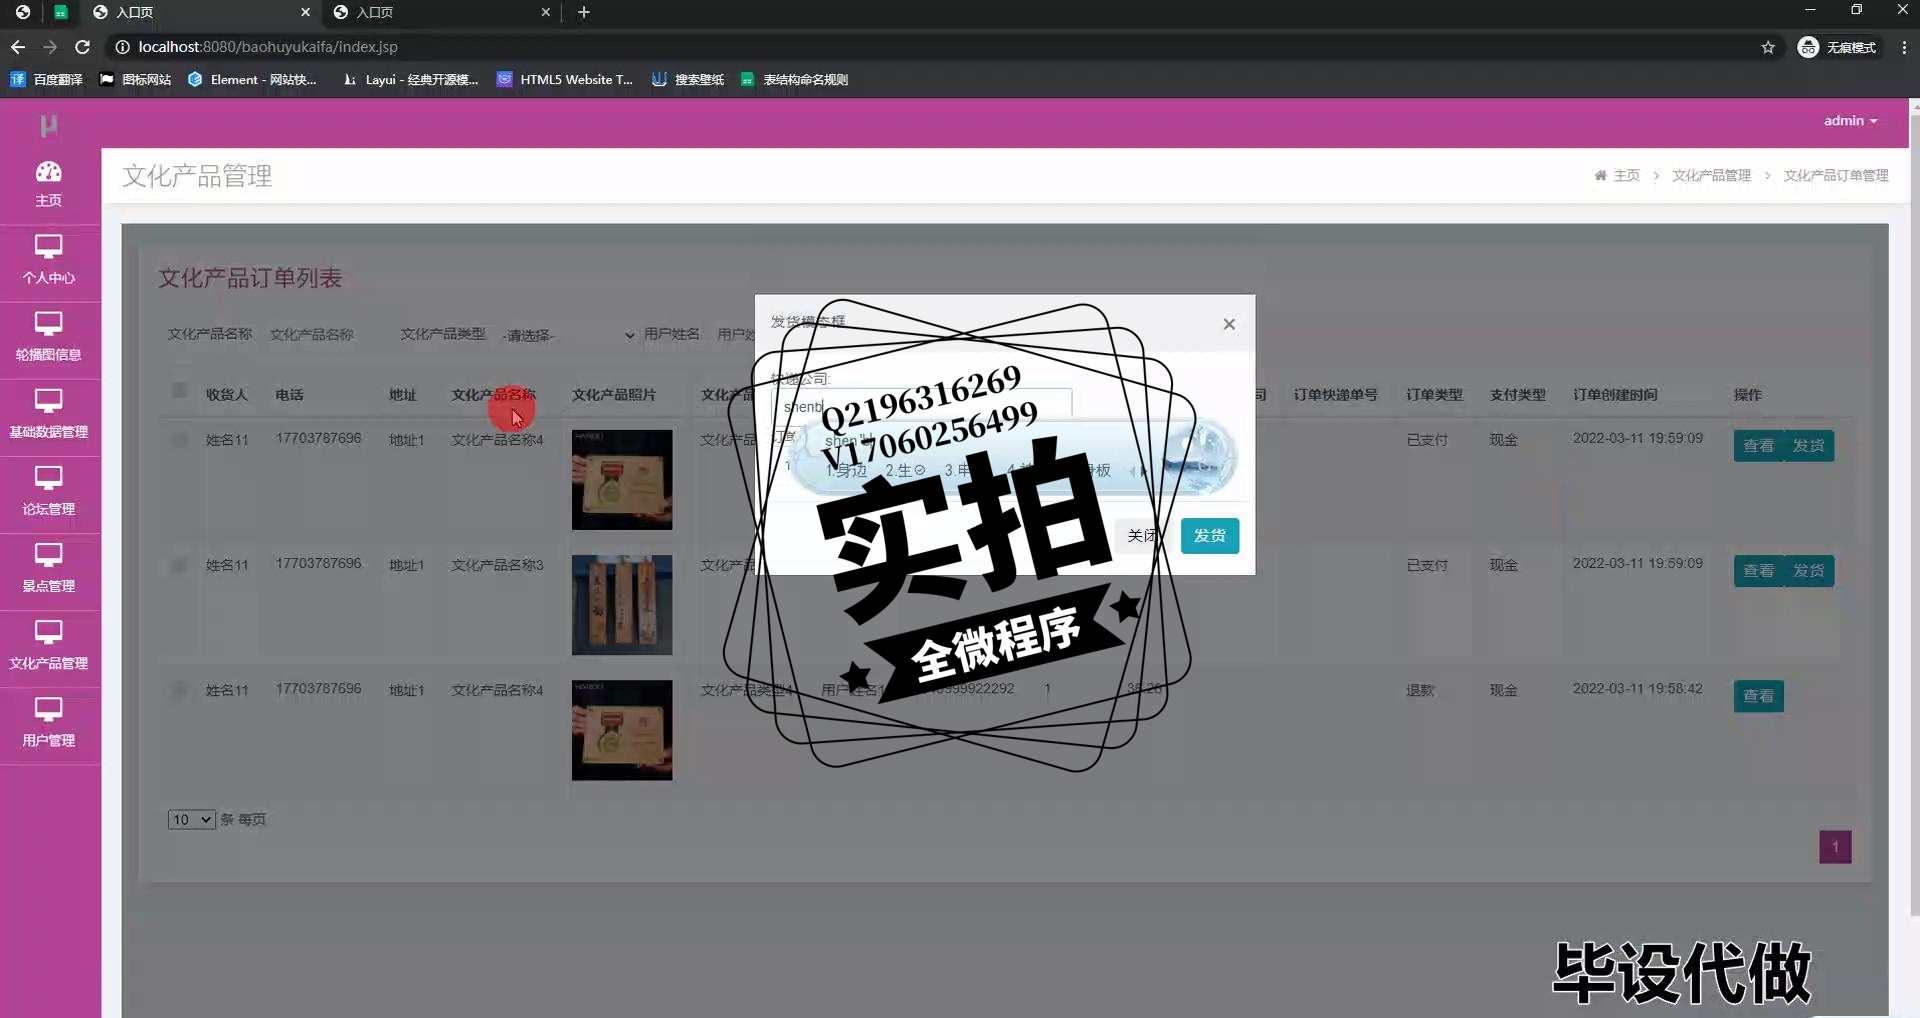Open 论坛管理 in the sidebar

(49, 492)
